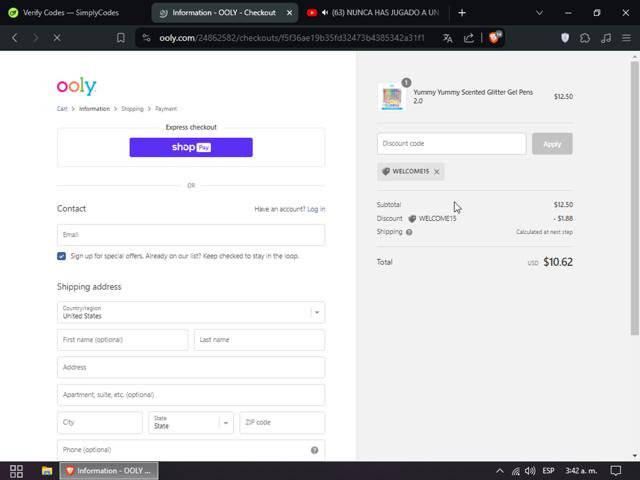
Task: Click the $10.62 total amount
Action: point(558,262)
